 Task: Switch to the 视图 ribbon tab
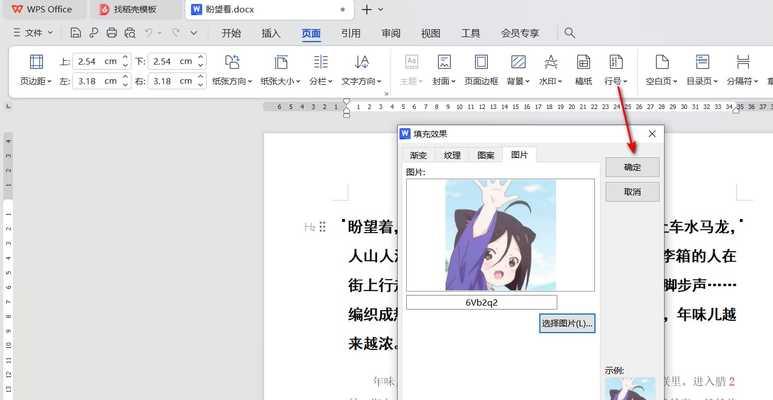point(431,33)
